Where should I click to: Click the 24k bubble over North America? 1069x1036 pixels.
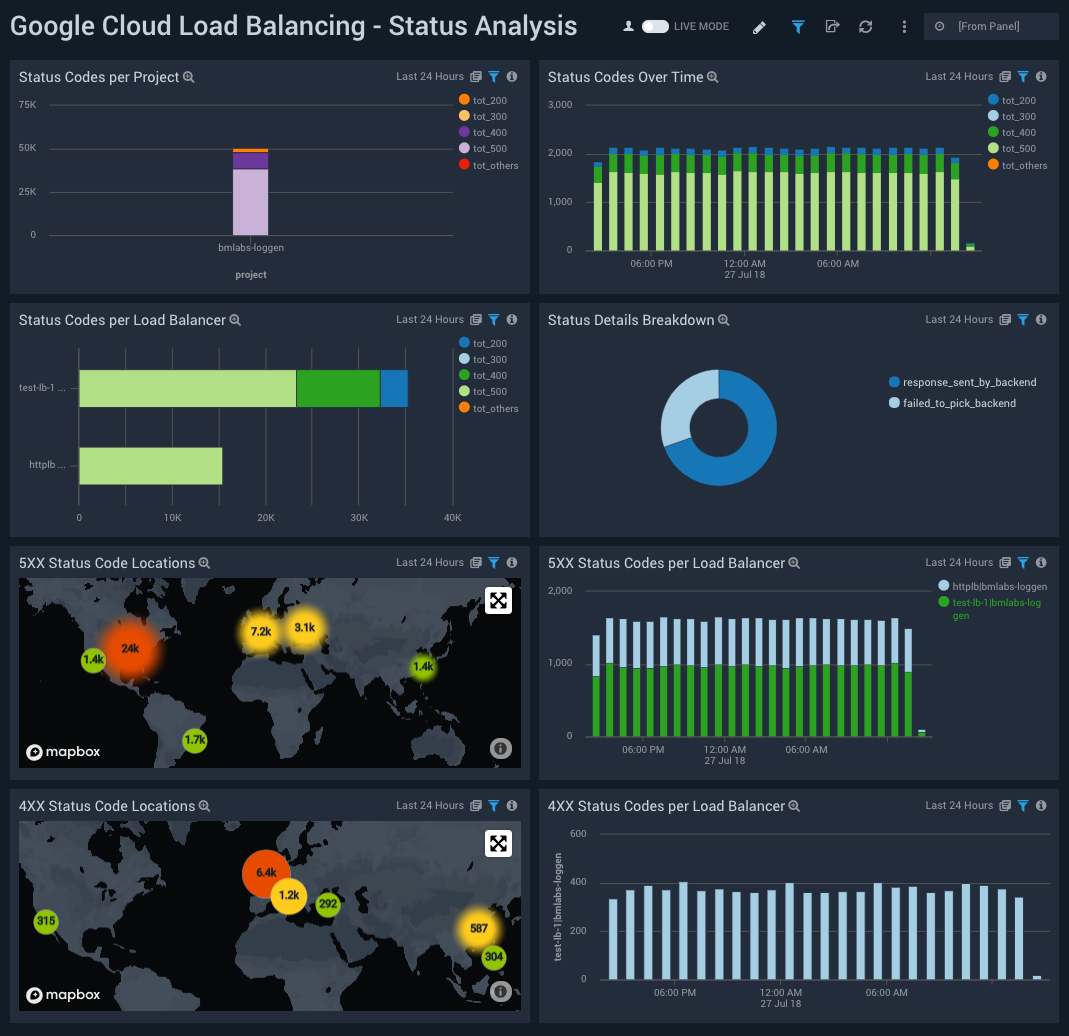click(x=131, y=648)
